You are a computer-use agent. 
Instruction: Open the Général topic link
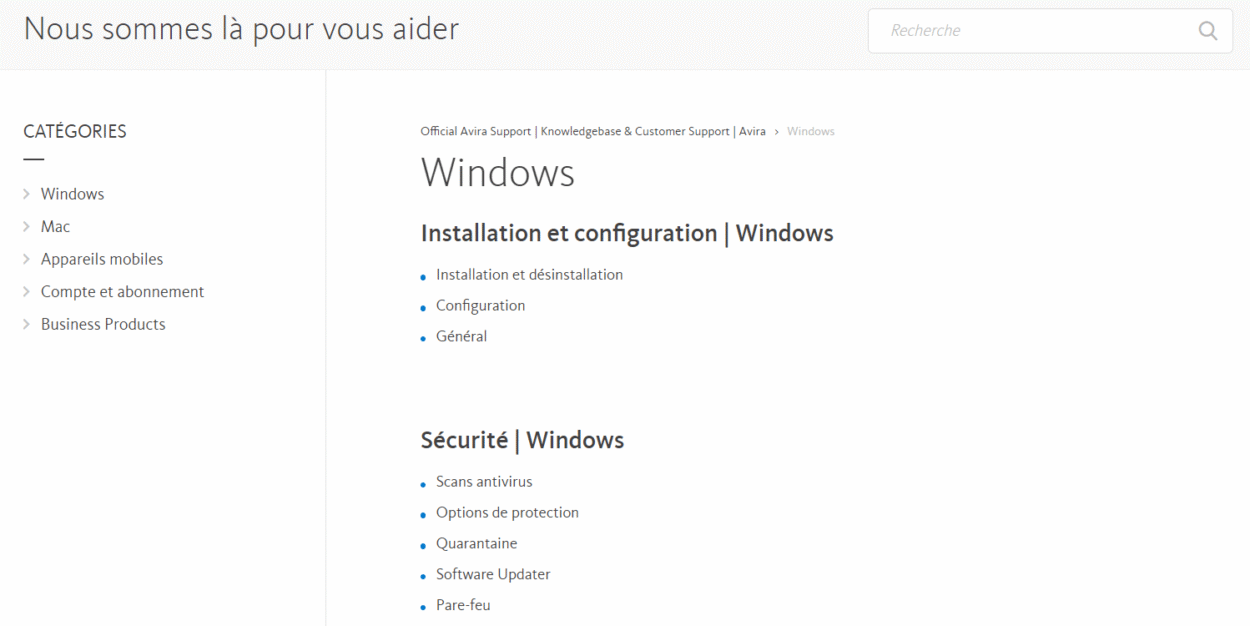pos(461,337)
